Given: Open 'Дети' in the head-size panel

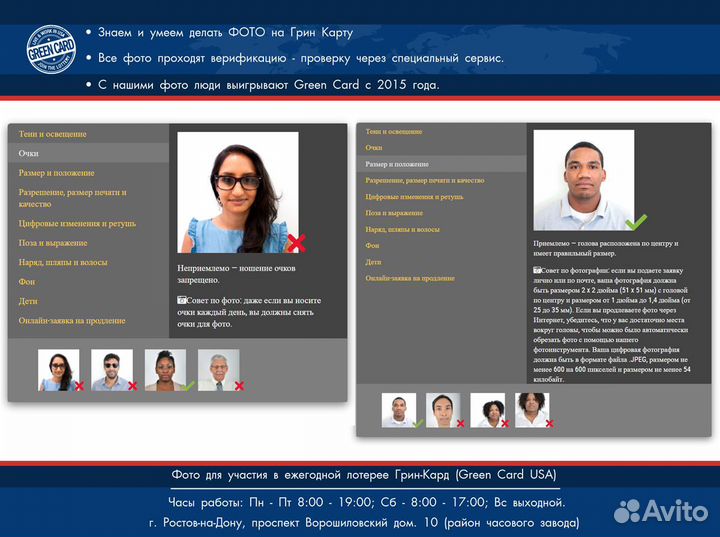Looking at the screenshot, I should coord(373,262).
